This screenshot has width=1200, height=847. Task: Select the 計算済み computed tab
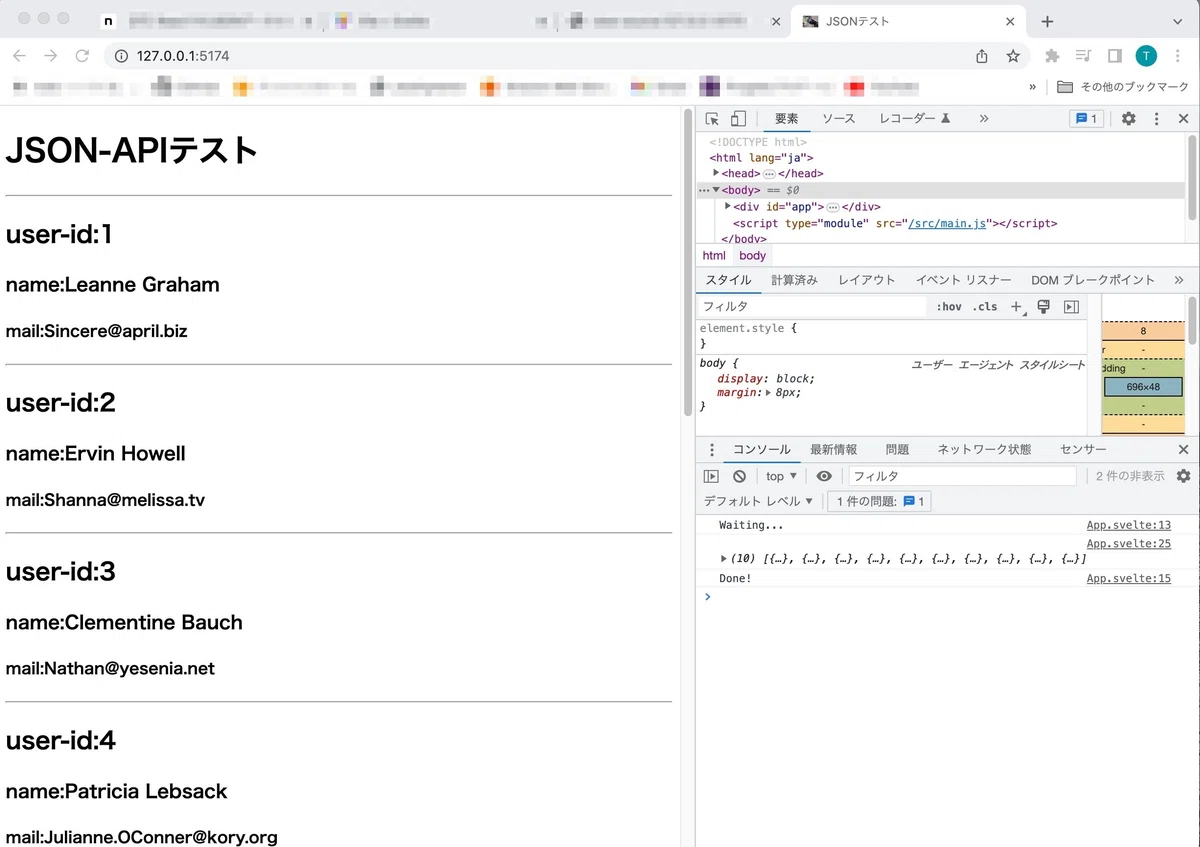[x=794, y=280]
